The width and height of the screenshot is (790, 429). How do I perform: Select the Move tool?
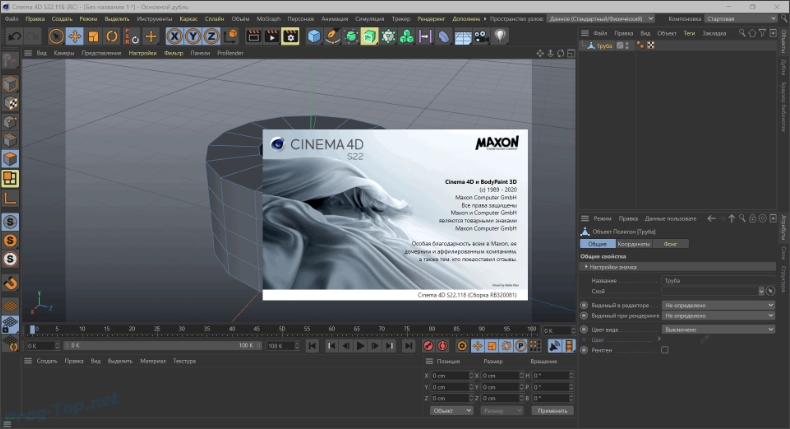point(74,36)
